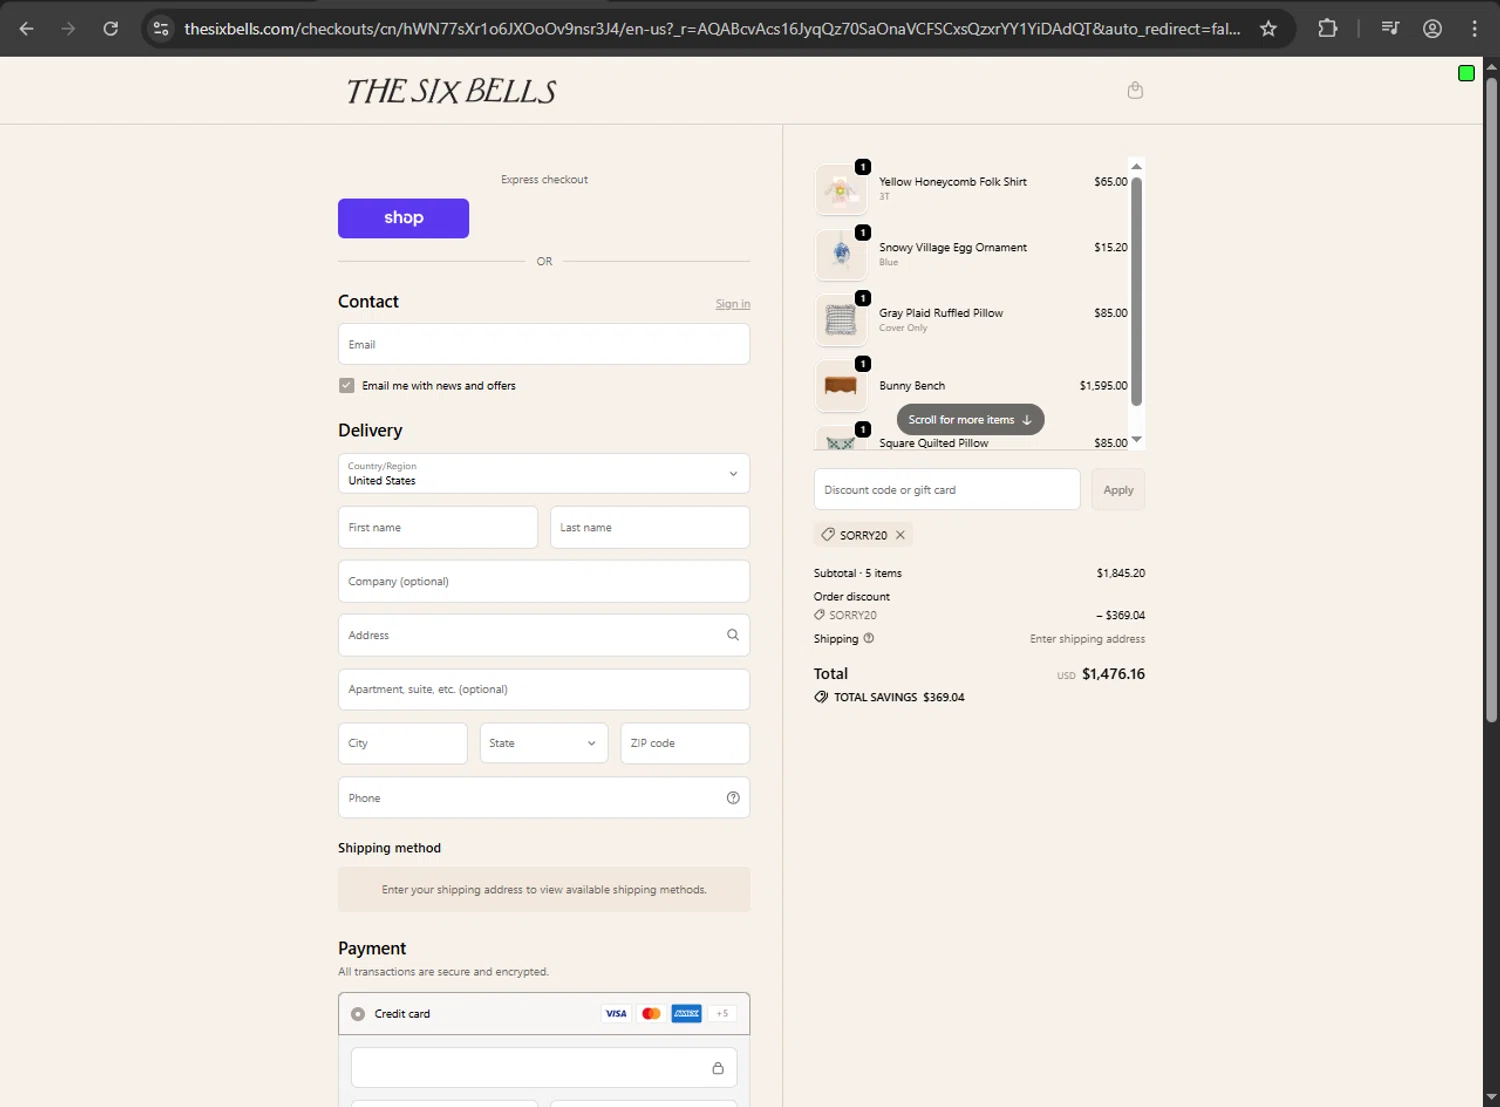Focus the credit card number field
The width and height of the screenshot is (1500, 1107).
[x=544, y=1068]
